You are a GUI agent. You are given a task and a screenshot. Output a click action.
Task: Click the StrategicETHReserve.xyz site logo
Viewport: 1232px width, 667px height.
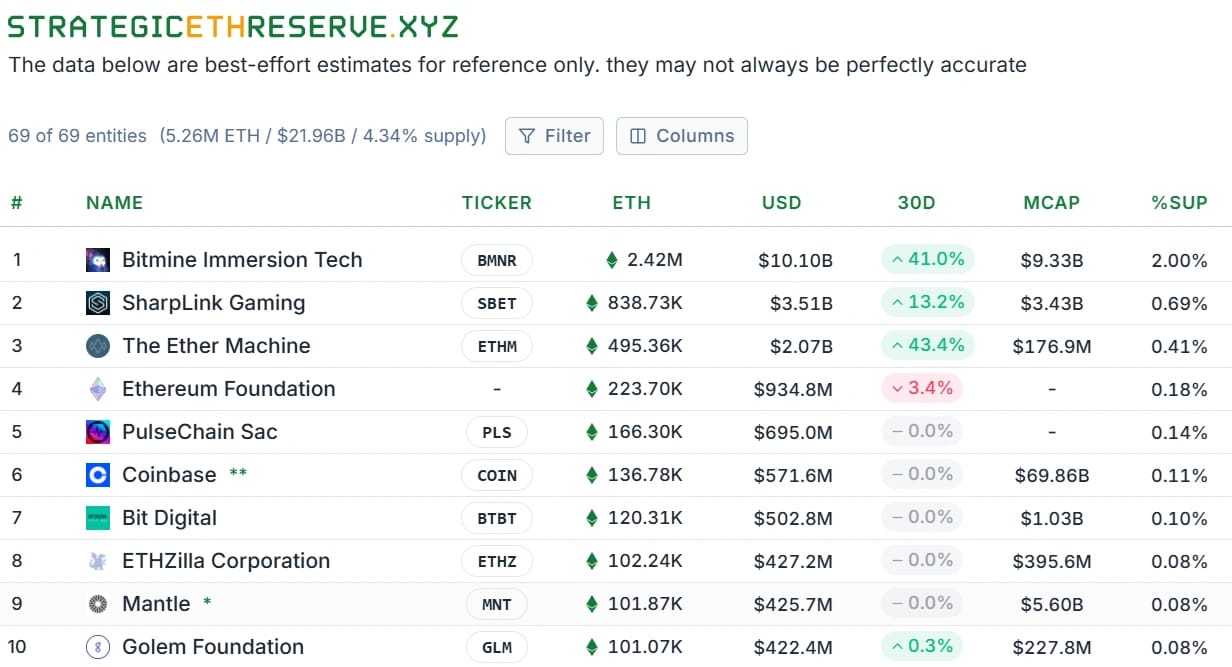tap(233, 27)
